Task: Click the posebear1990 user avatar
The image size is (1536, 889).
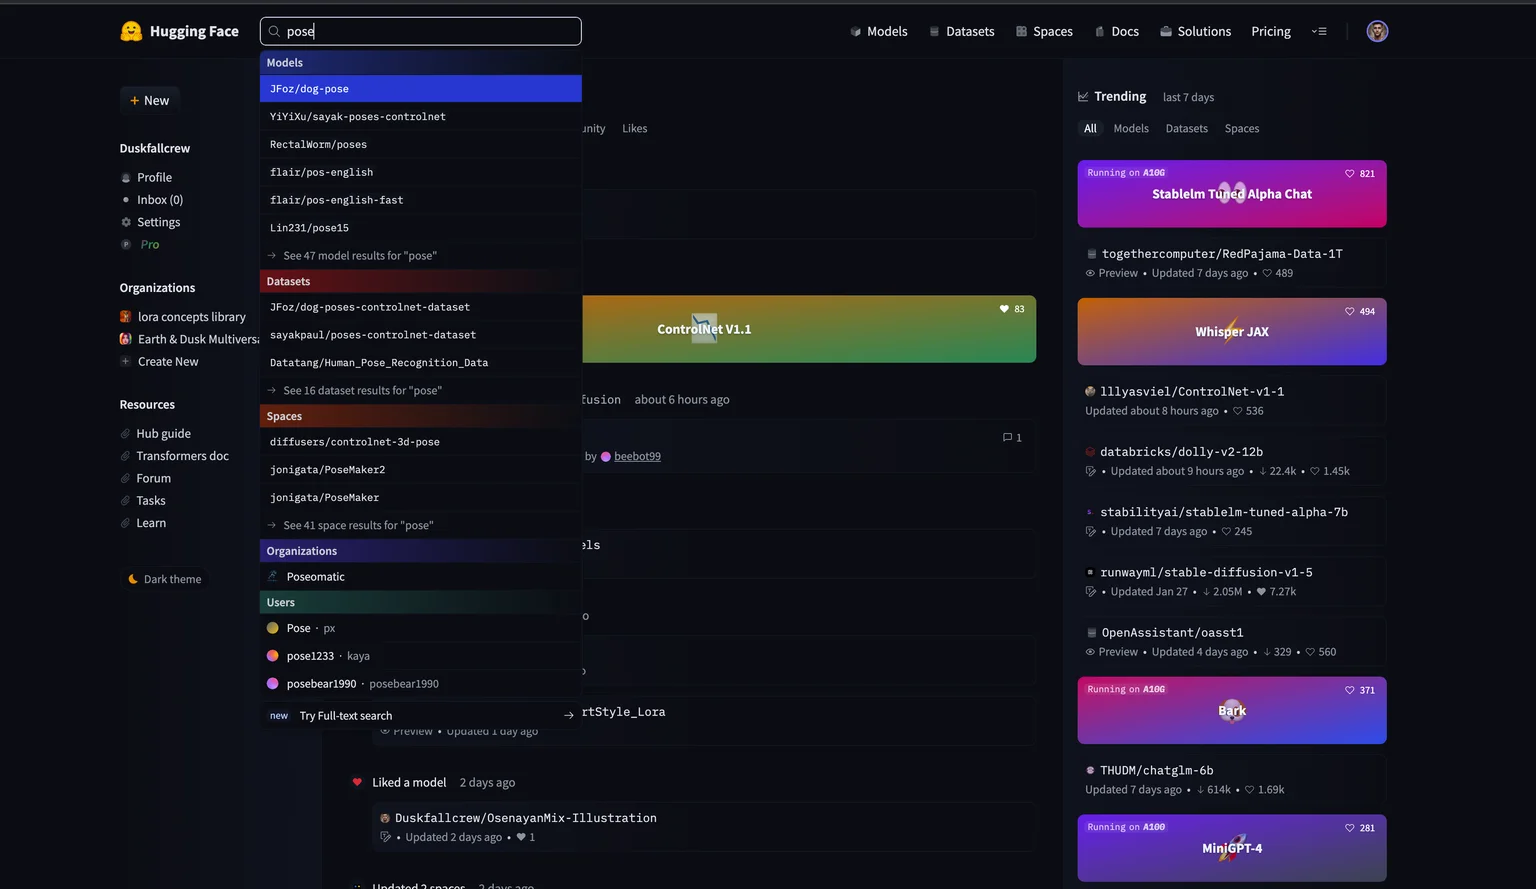Action: point(273,684)
